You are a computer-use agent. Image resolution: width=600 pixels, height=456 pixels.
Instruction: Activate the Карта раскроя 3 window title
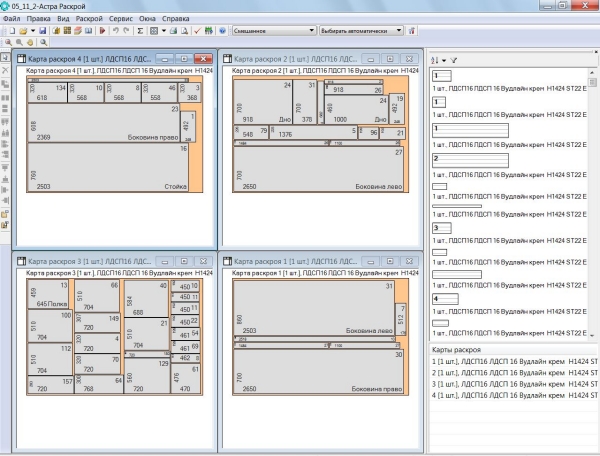click(x=90, y=261)
